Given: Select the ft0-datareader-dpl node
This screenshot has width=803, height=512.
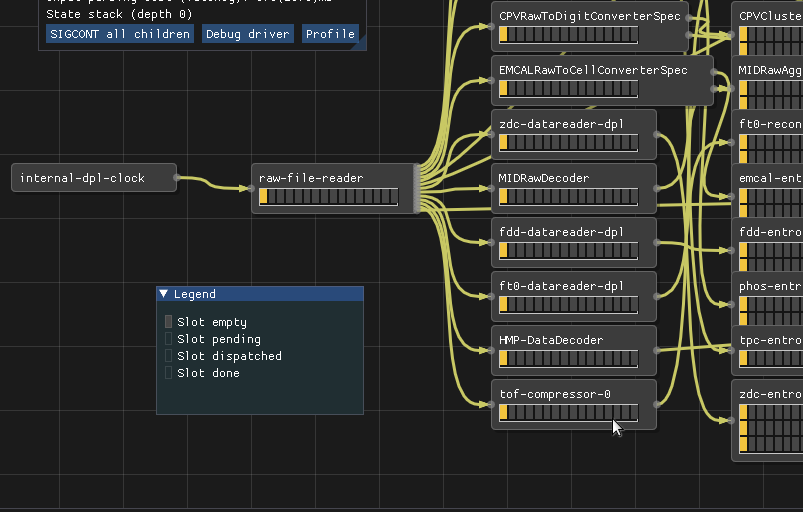Looking at the screenshot, I should [574, 296].
